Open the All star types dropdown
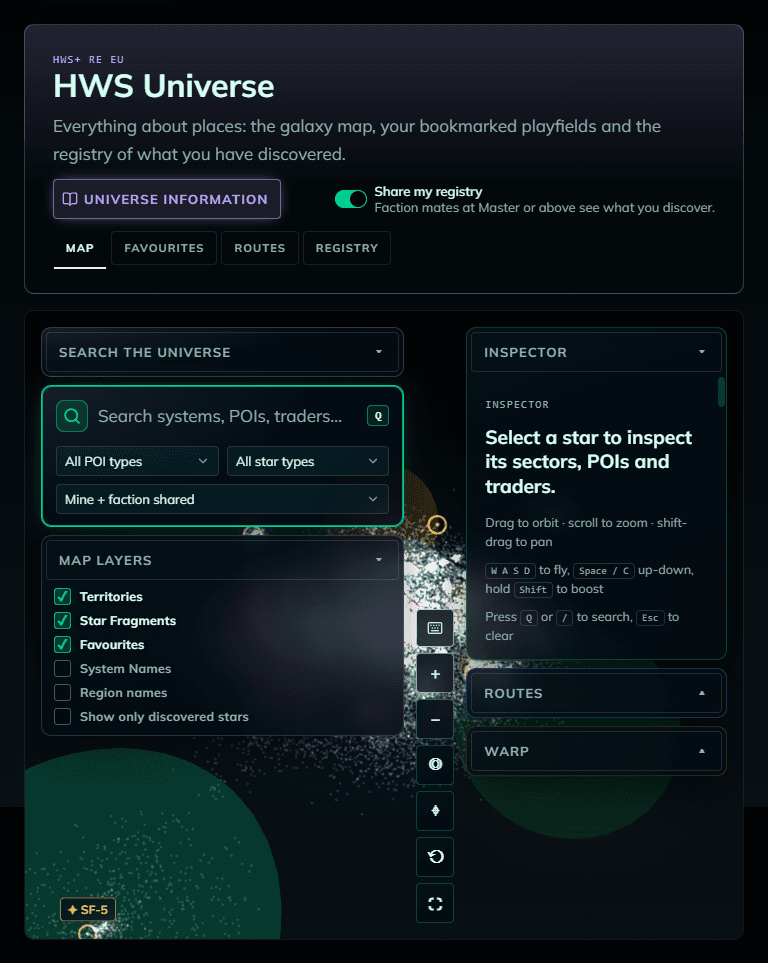 (308, 461)
